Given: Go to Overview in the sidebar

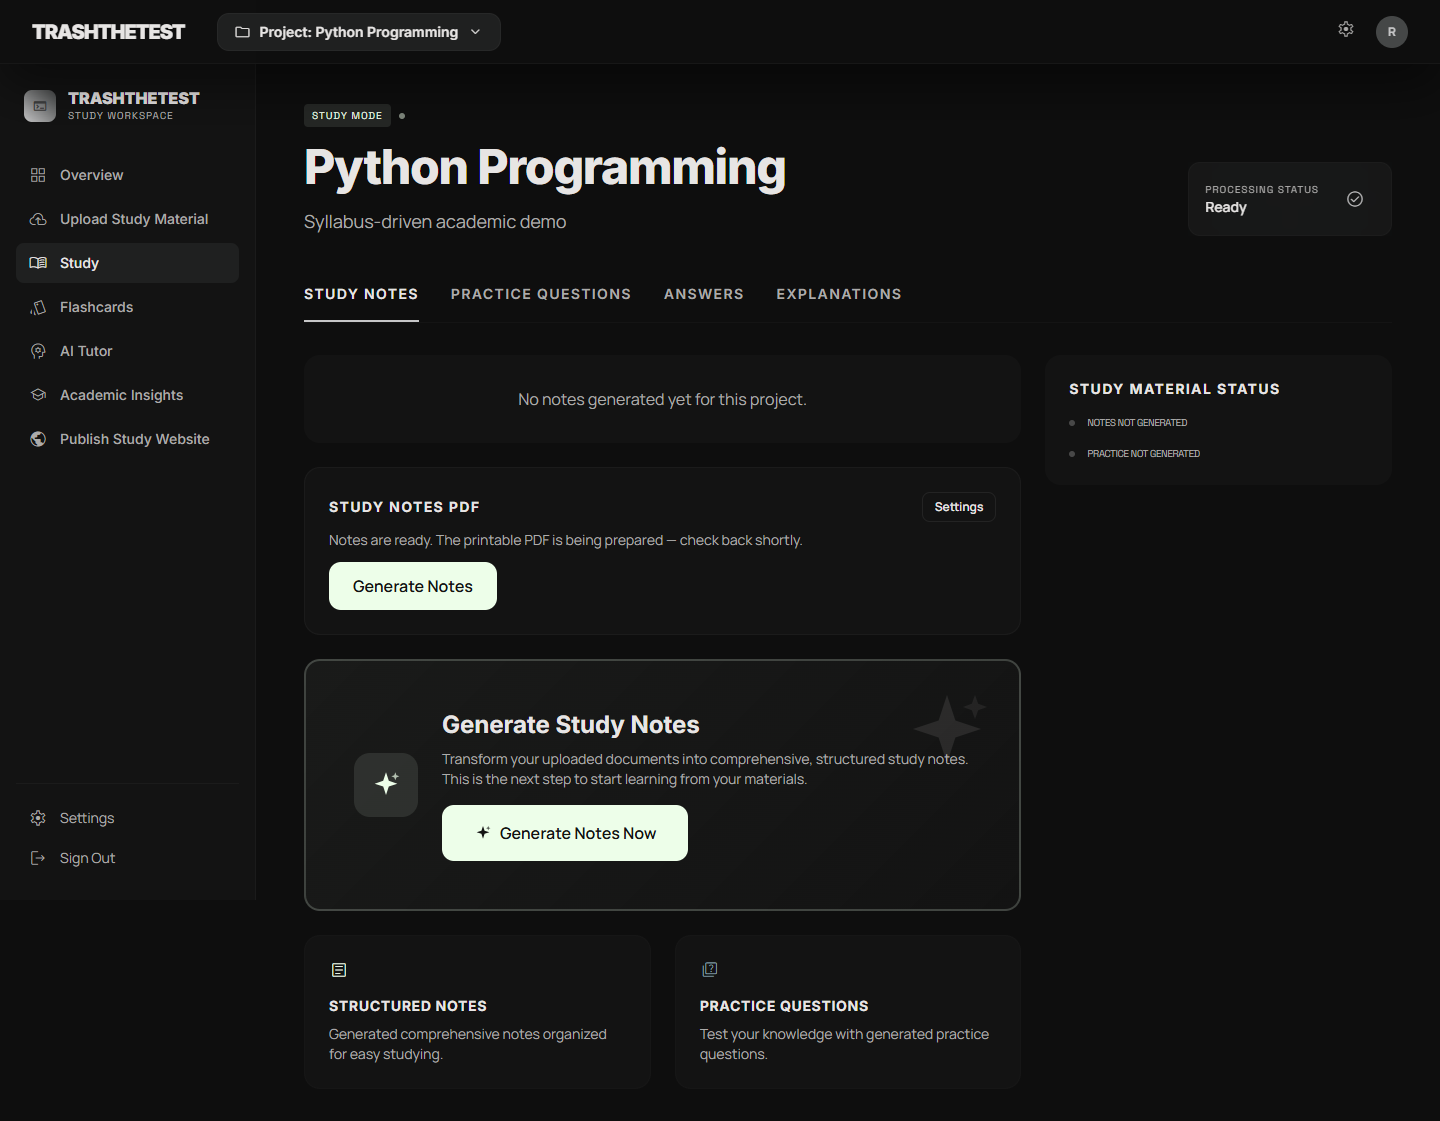Looking at the screenshot, I should pyautogui.click(x=127, y=175).
